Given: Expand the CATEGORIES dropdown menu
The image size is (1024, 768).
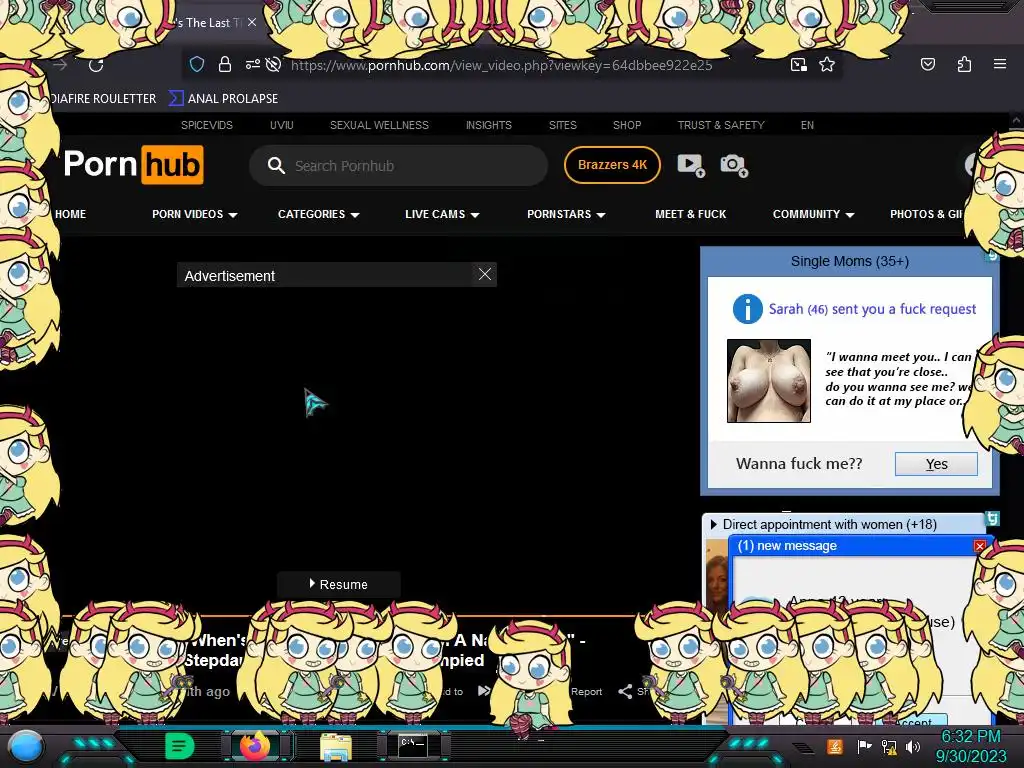Looking at the screenshot, I should tap(319, 214).
